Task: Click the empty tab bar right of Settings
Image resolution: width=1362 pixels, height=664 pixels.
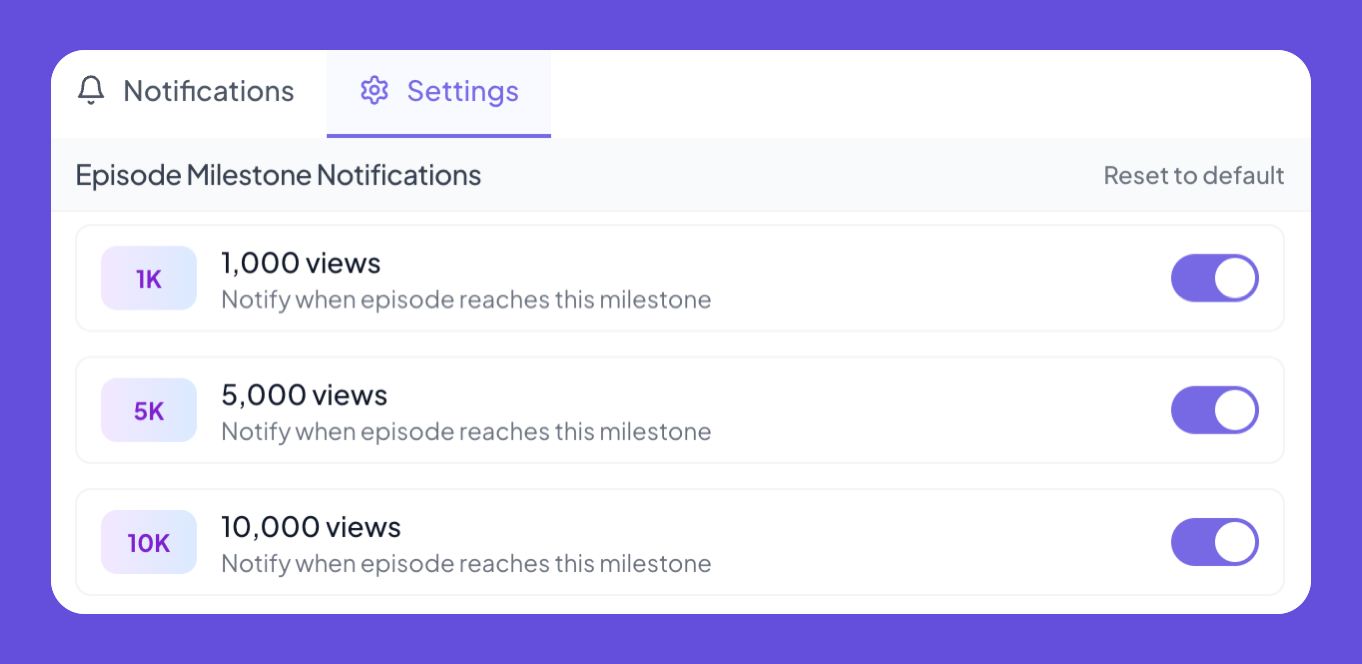Action: [x=900, y=92]
